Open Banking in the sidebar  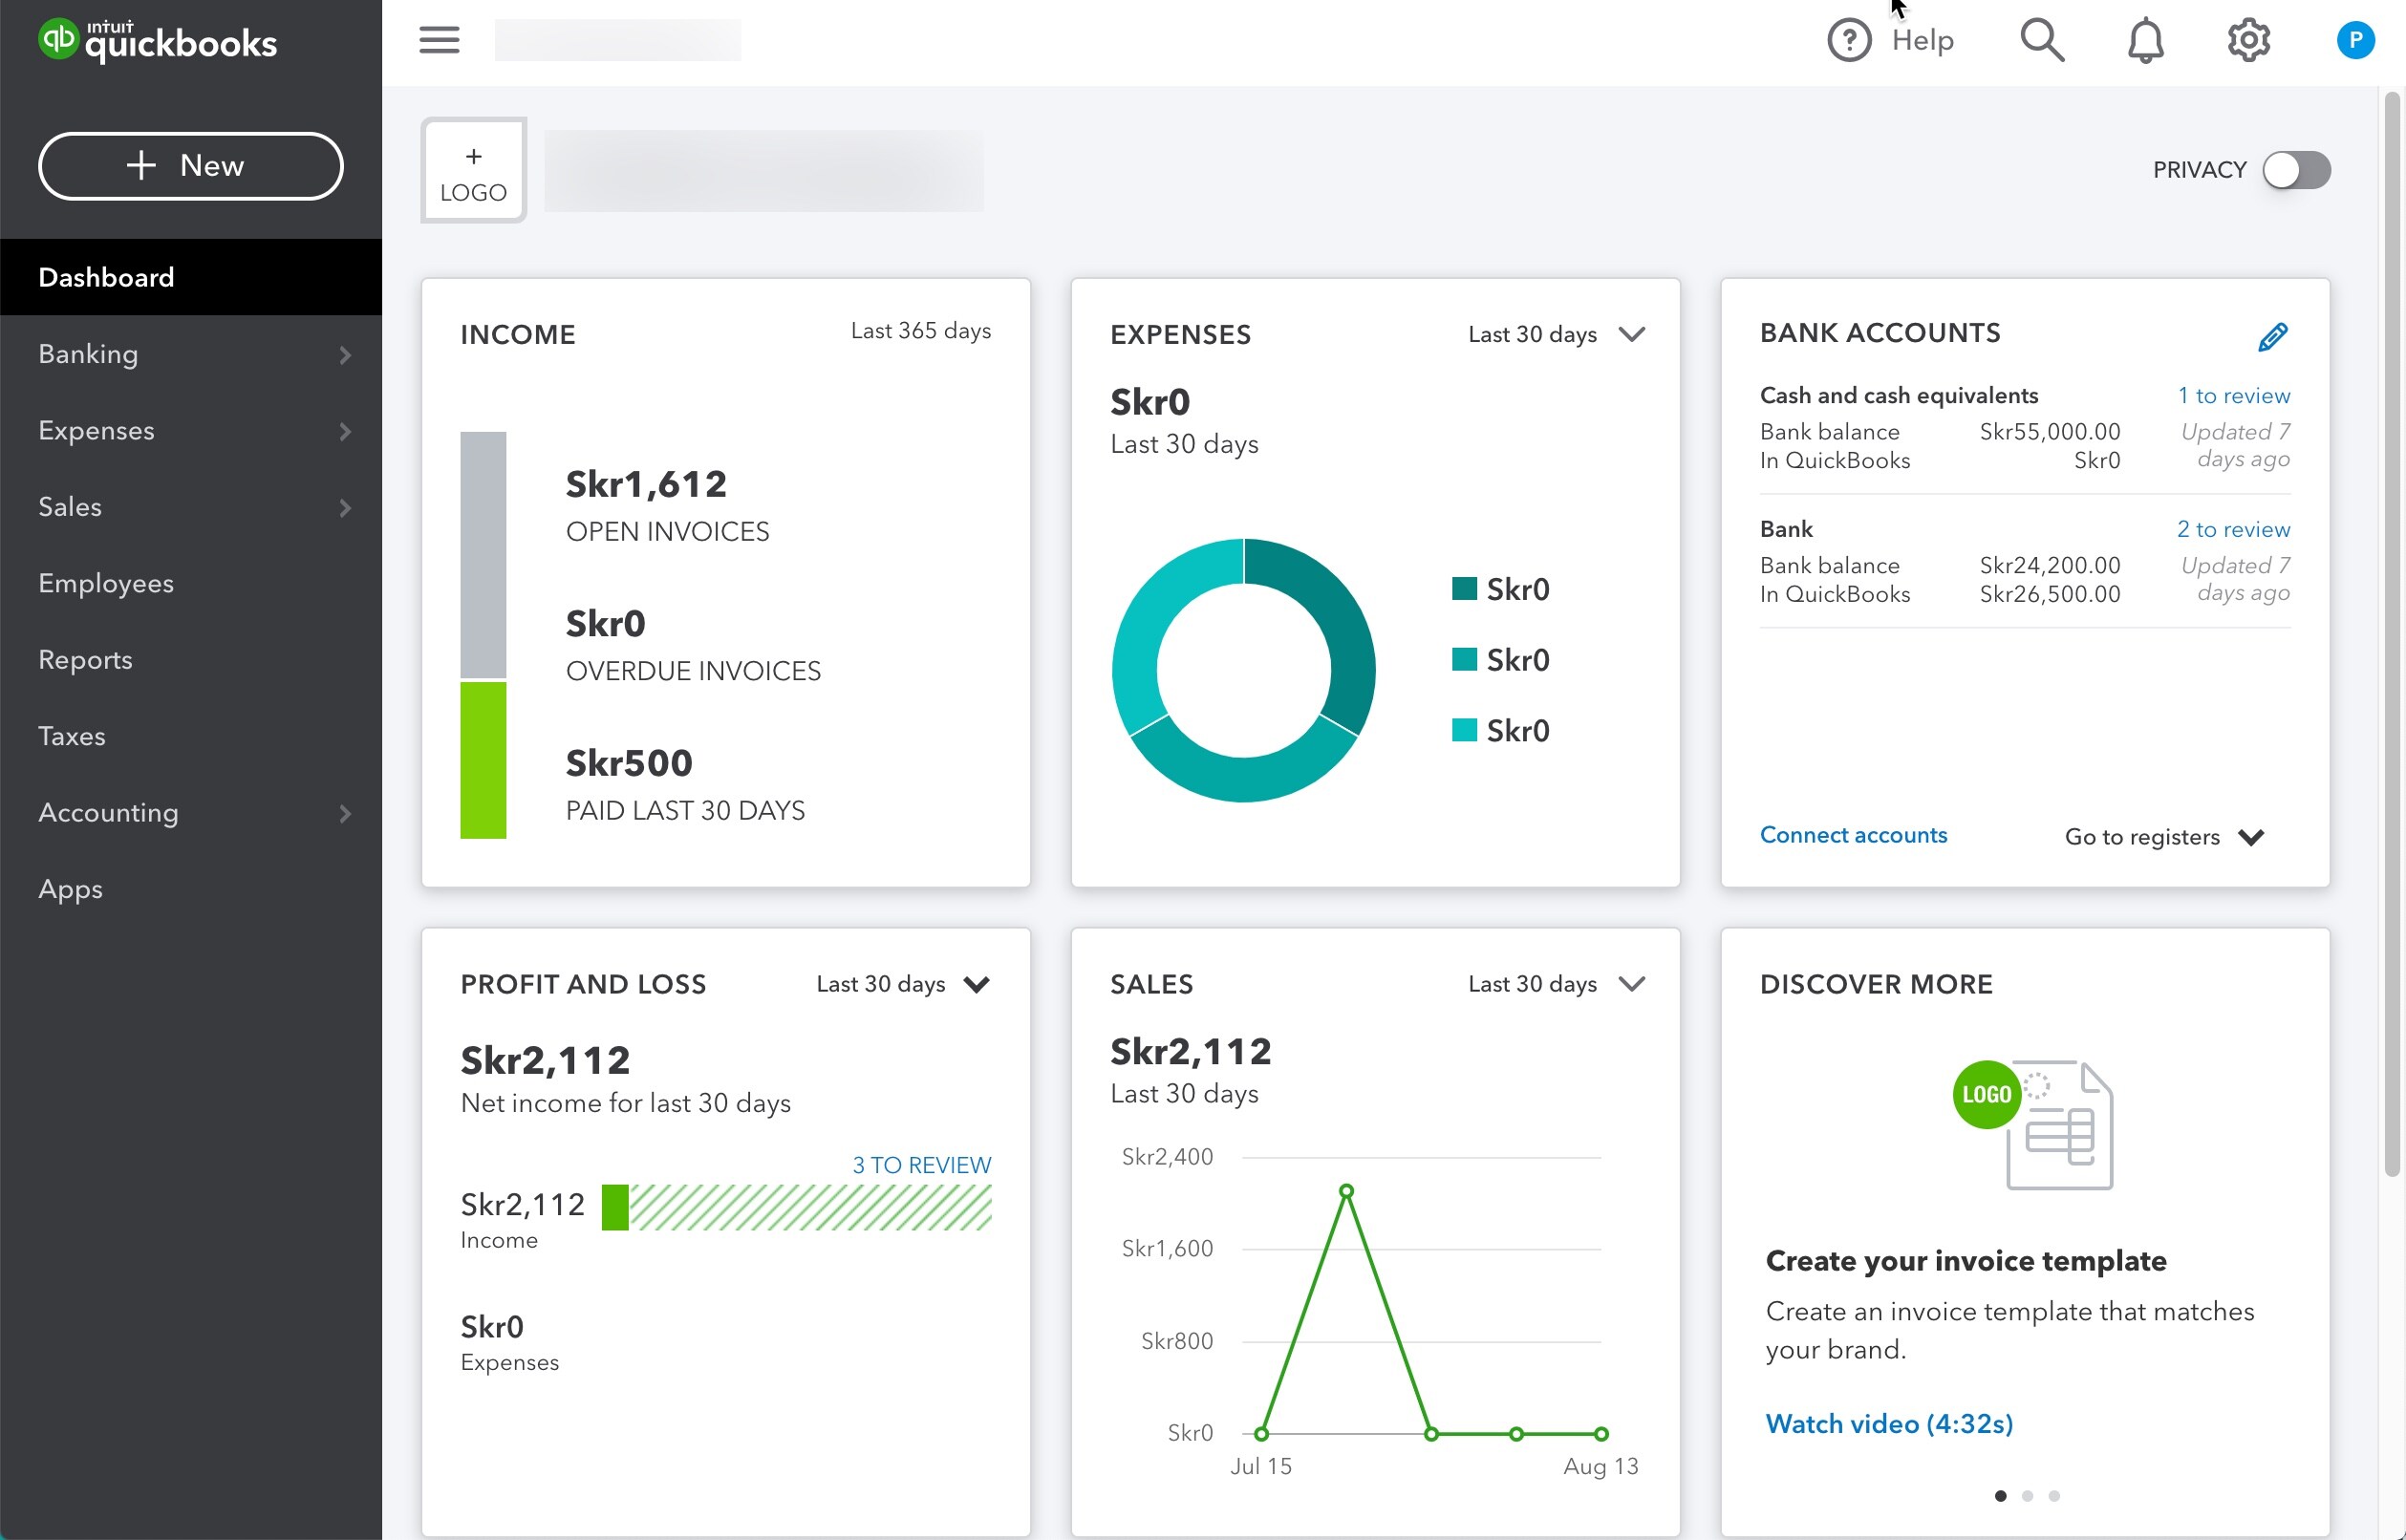click(191, 354)
